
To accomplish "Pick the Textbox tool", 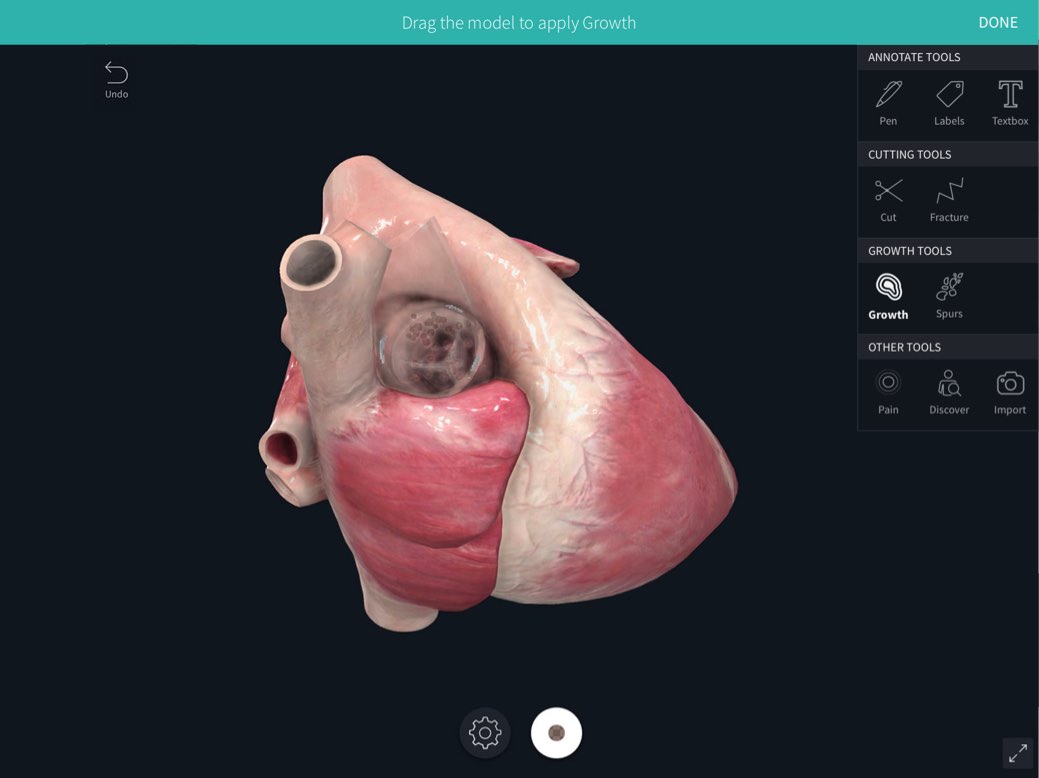I will click(1010, 103).
